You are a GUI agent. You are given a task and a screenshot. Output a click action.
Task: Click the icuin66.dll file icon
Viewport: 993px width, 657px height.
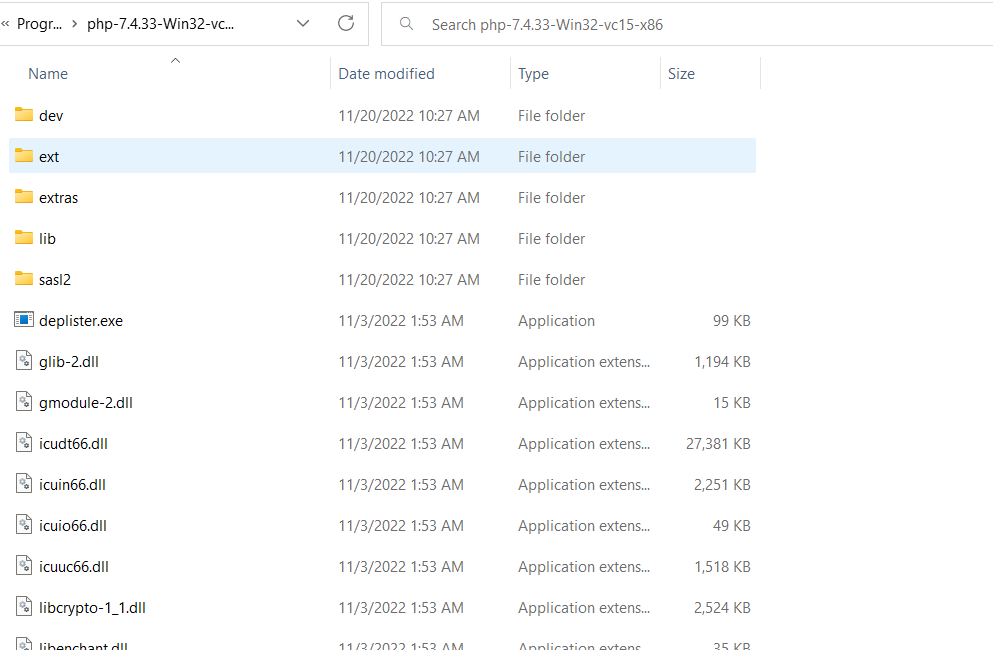coord(24,483)
